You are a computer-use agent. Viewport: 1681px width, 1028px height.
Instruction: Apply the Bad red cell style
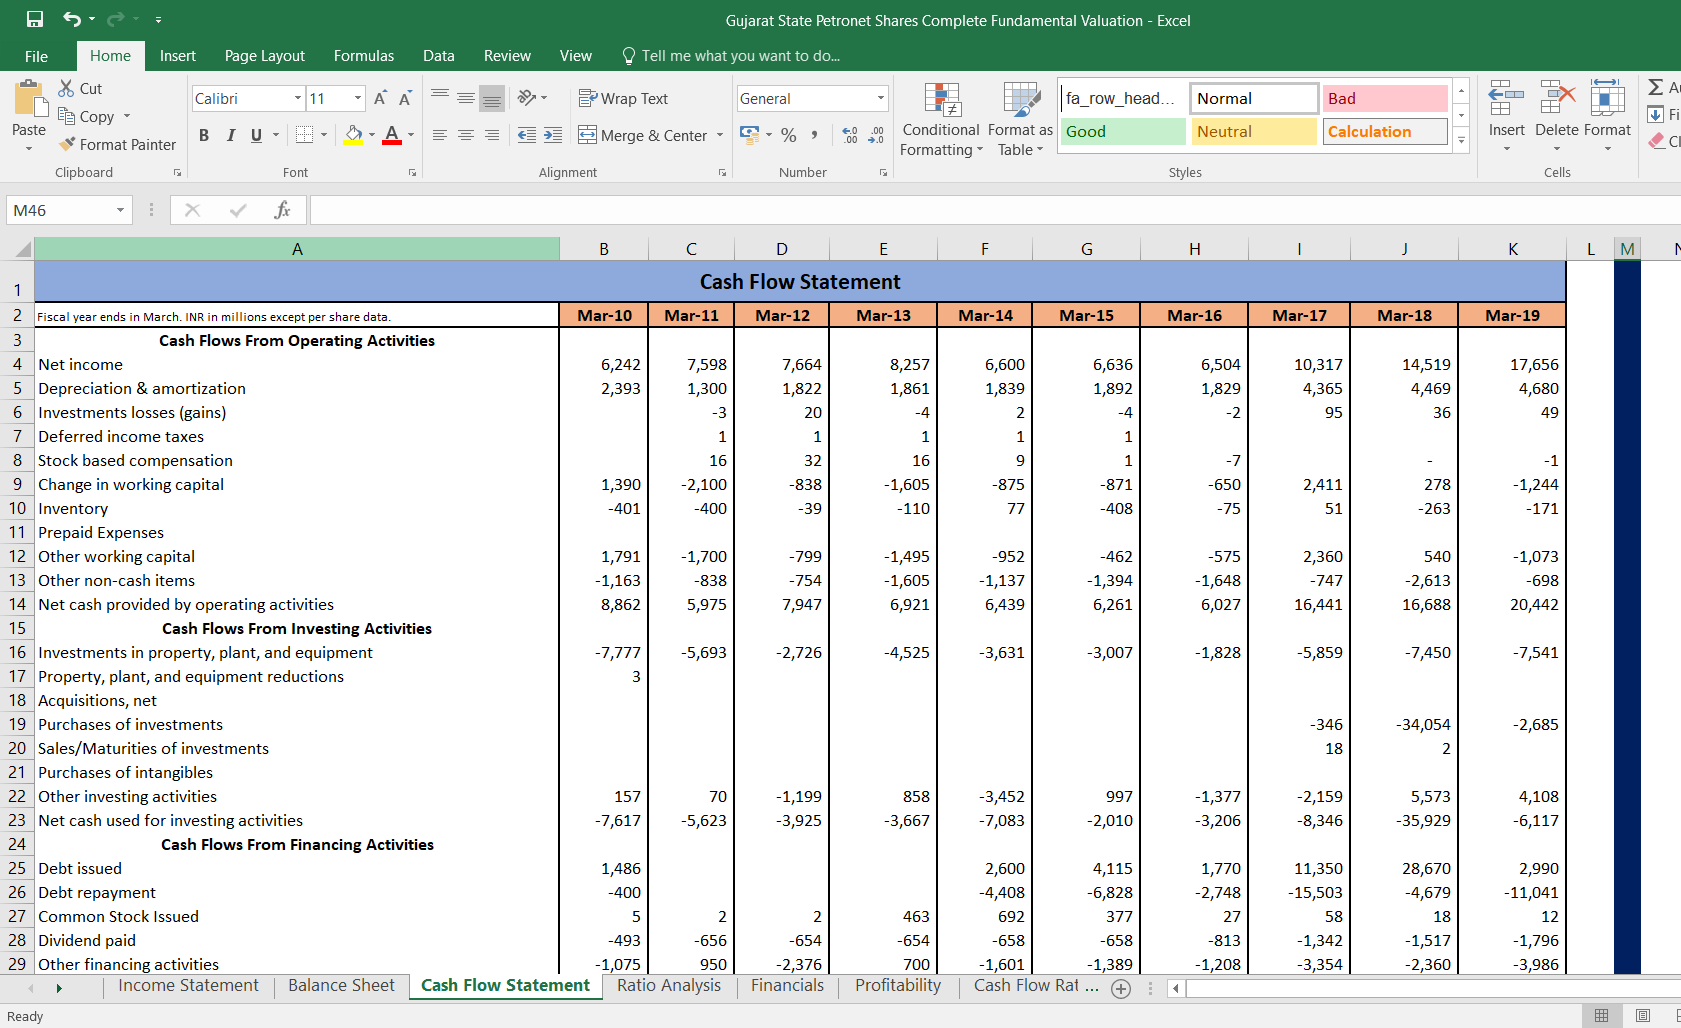click(1385, 98)
